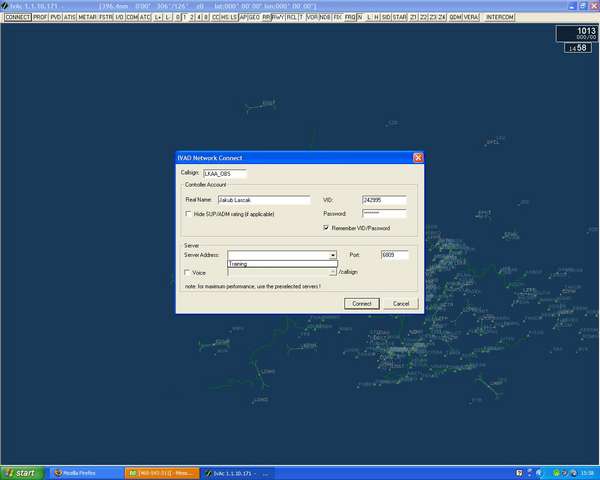Click the 1013 pressure display box
The height and width of the screenshot is (480, 600).
(577, 33)
